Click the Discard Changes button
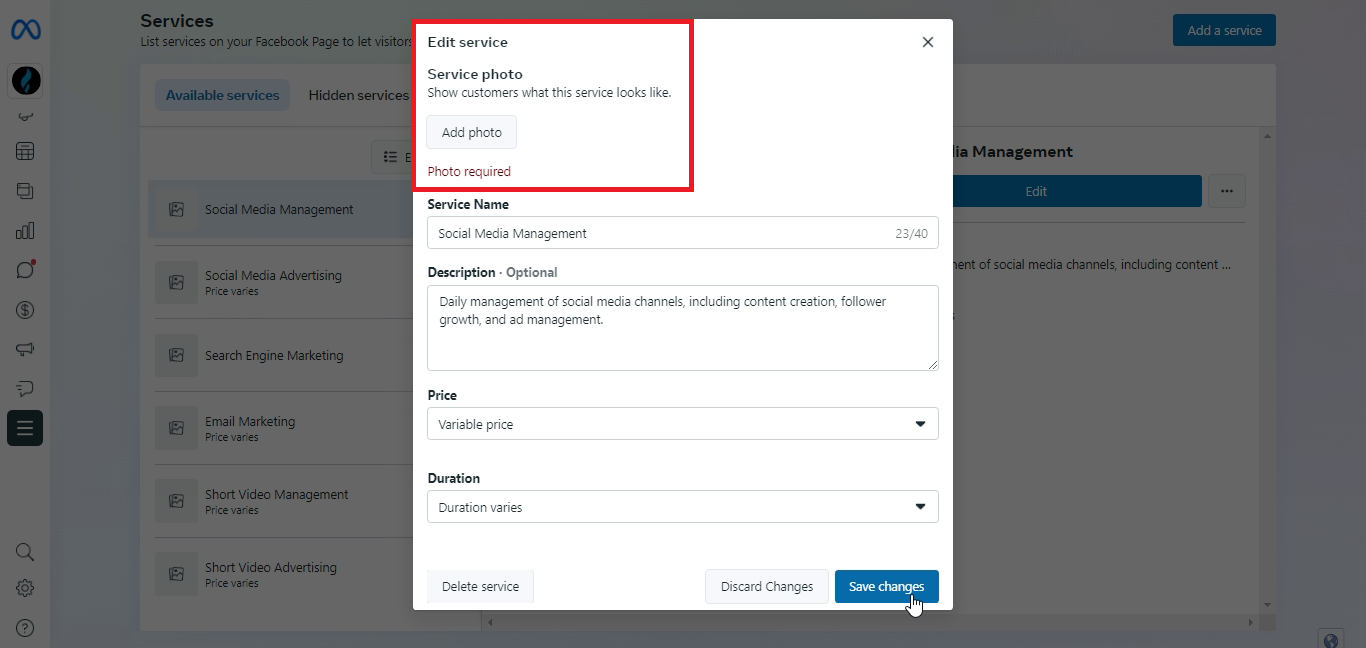The width and height of the screenshot is (1366, 648). (767, 587)
